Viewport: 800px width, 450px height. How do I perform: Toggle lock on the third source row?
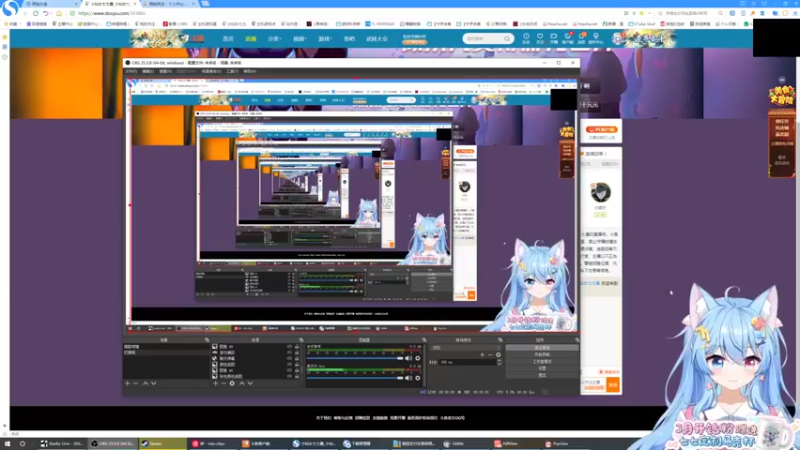[297, 359]
